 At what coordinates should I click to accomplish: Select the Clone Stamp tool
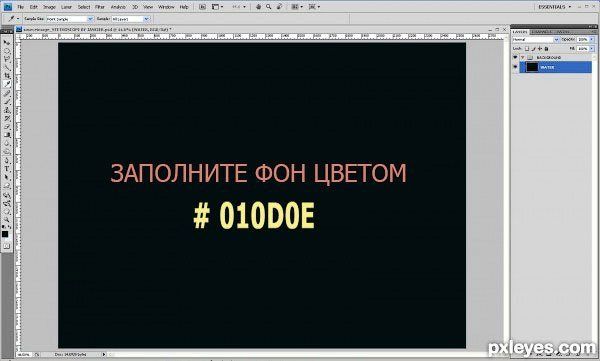(x=7, y=110)
